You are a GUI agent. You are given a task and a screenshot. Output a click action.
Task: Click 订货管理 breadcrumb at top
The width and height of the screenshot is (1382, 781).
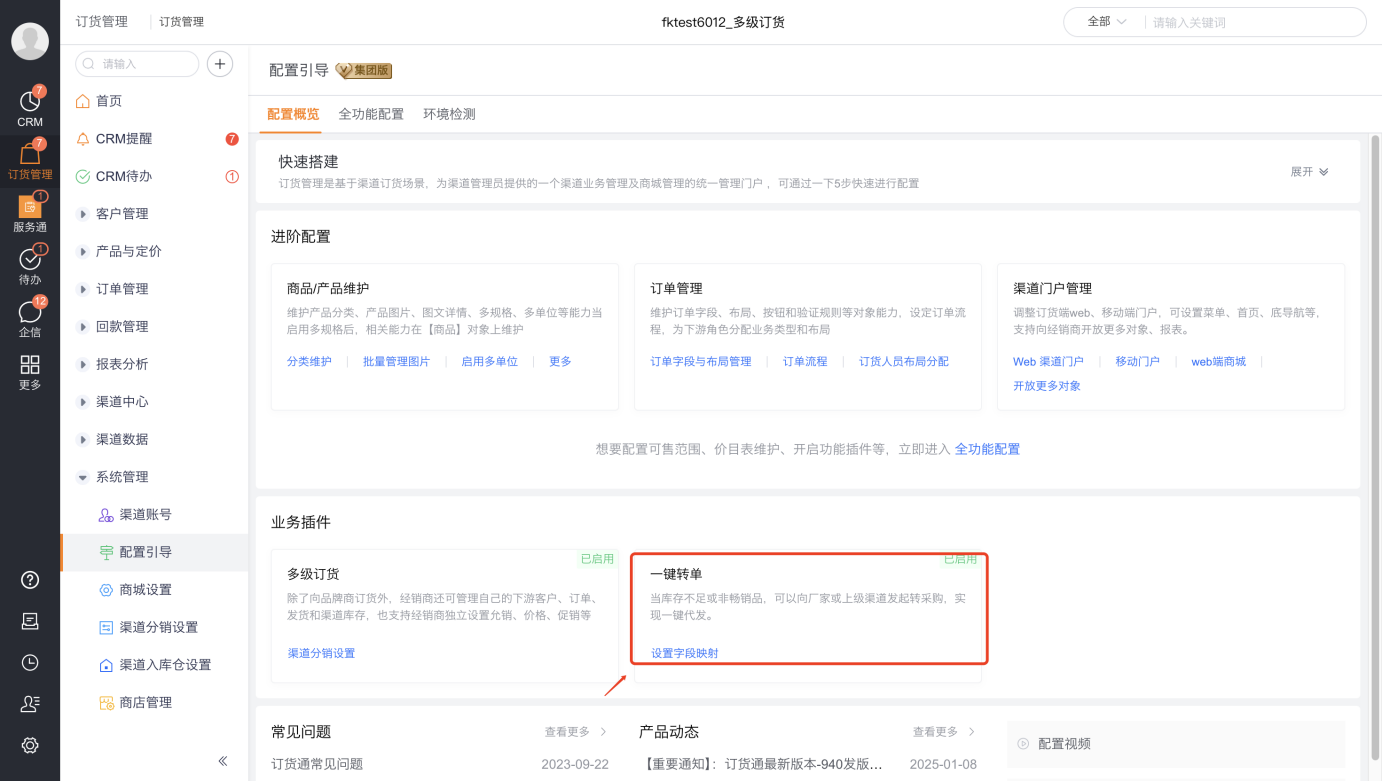tap(181, 22)
